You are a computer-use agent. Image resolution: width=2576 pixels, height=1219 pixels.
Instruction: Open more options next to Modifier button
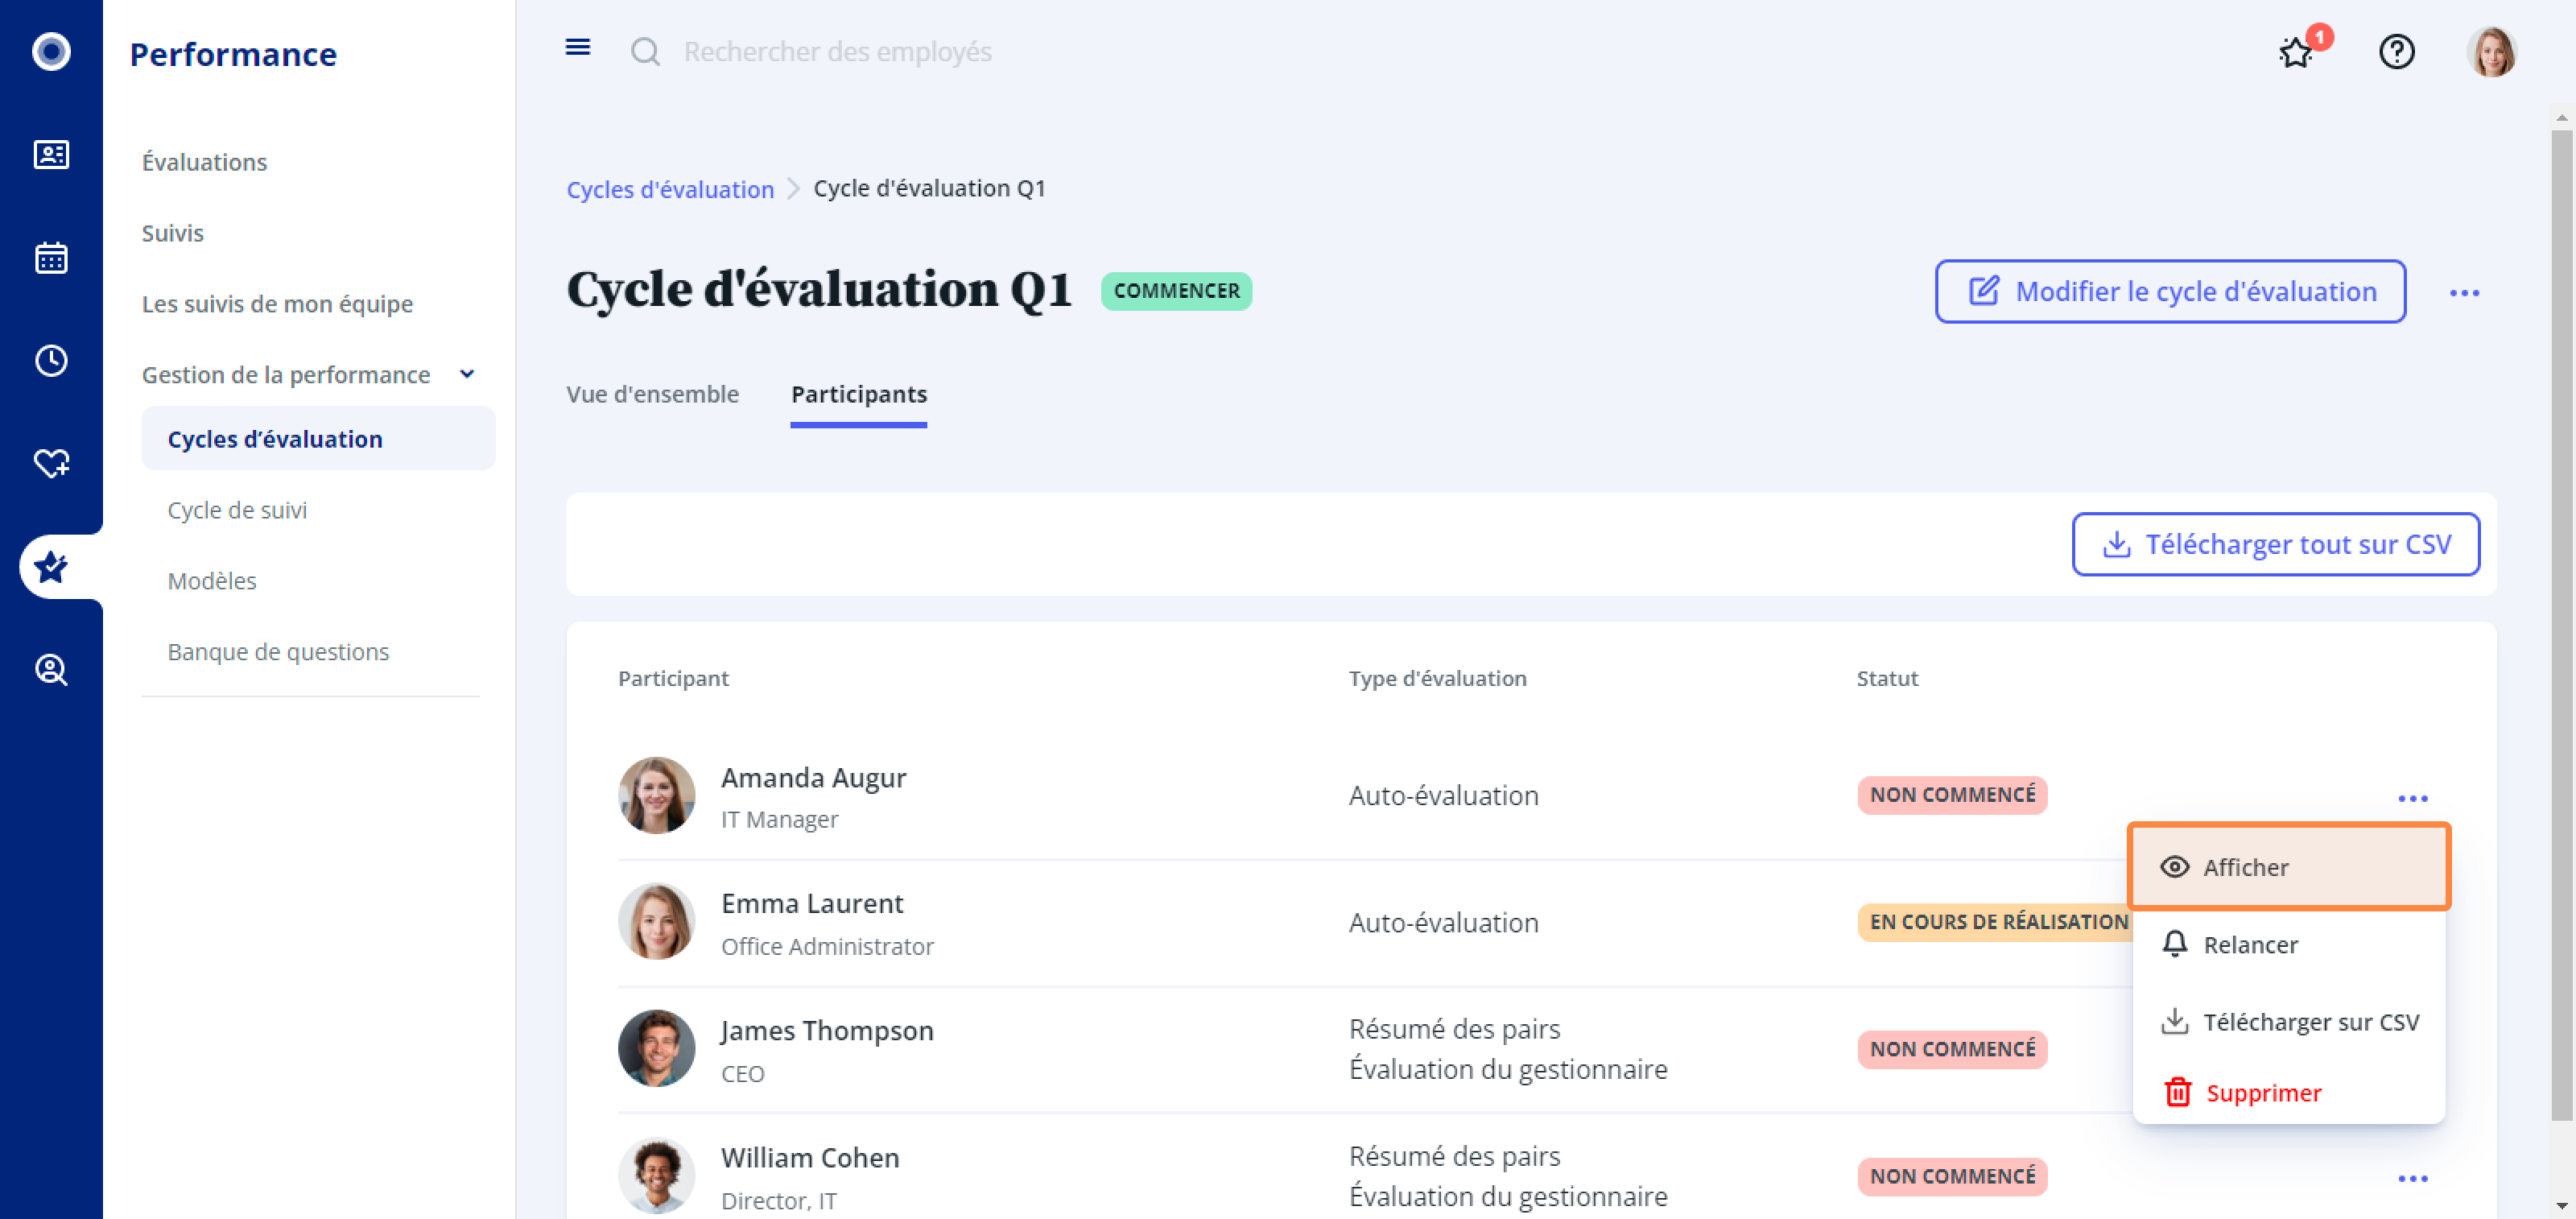point(2463,293)
